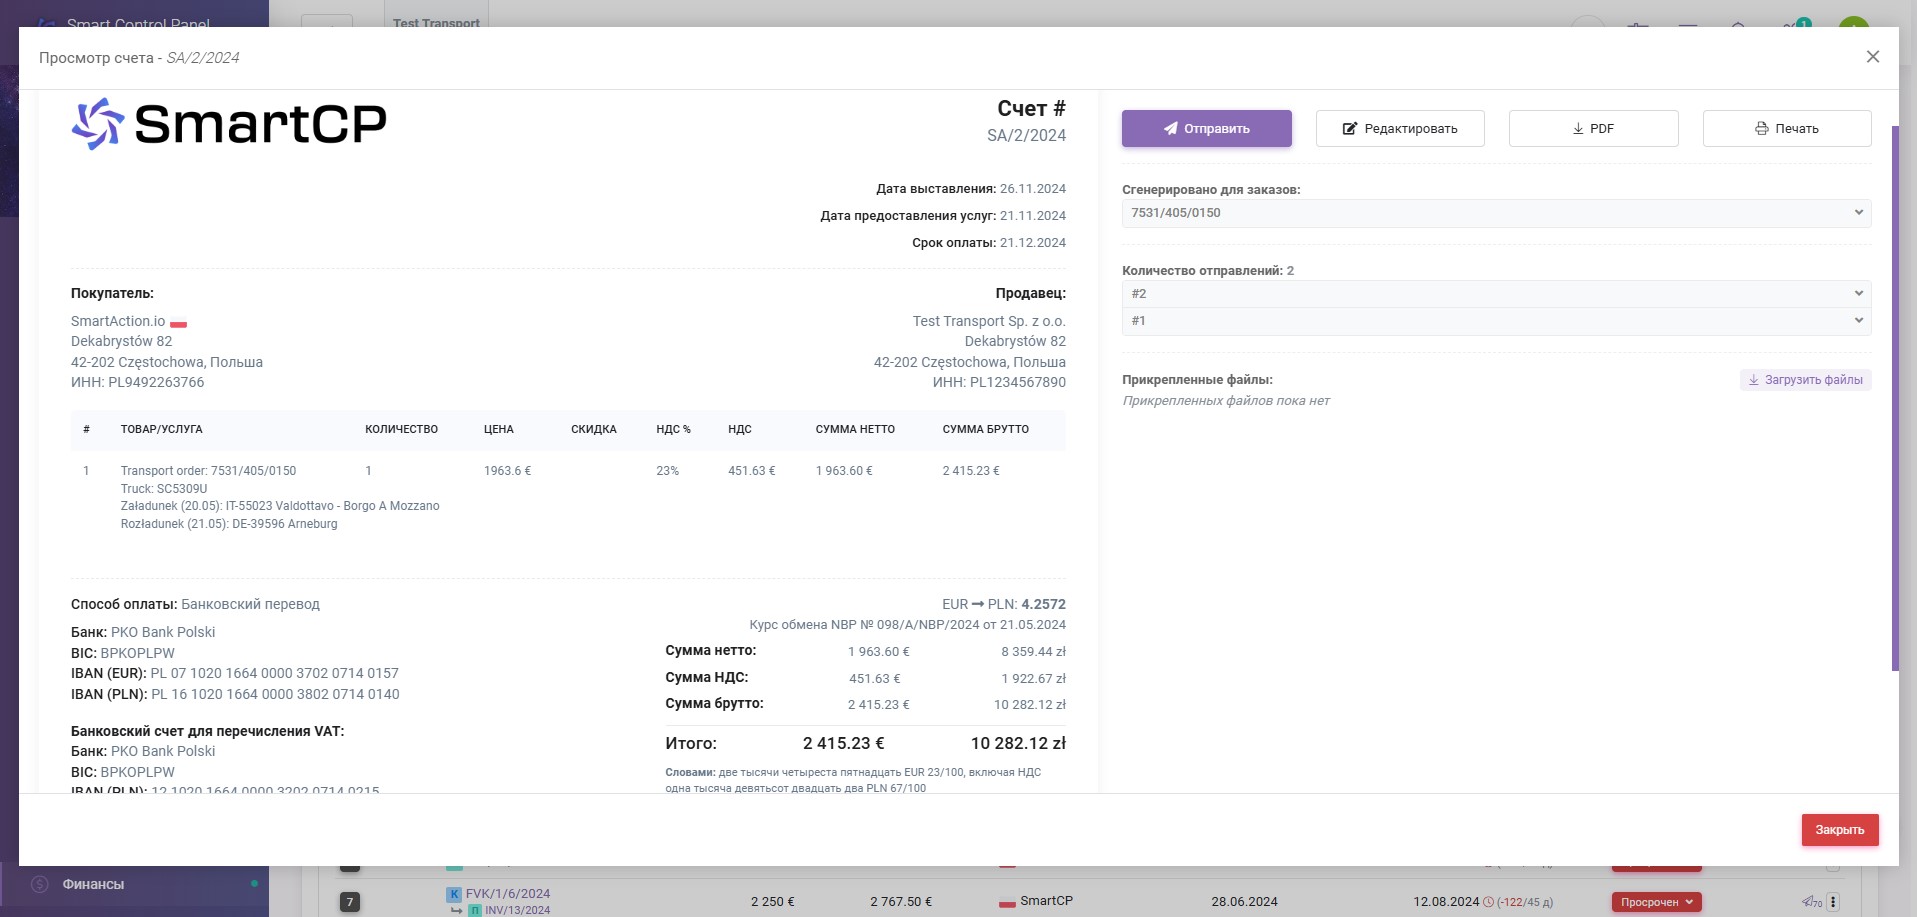Click the SmartCP logo on the invoice
The height and width of the screenshot is (917, 1917).
click(x=228, y=123)
